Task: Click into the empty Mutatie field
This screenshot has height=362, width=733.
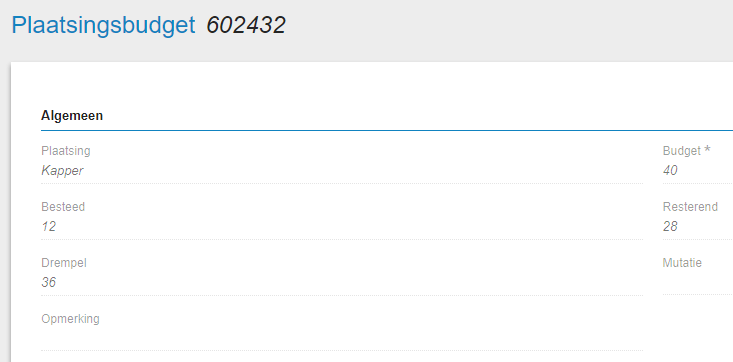Action: click(x=697, y=283)
